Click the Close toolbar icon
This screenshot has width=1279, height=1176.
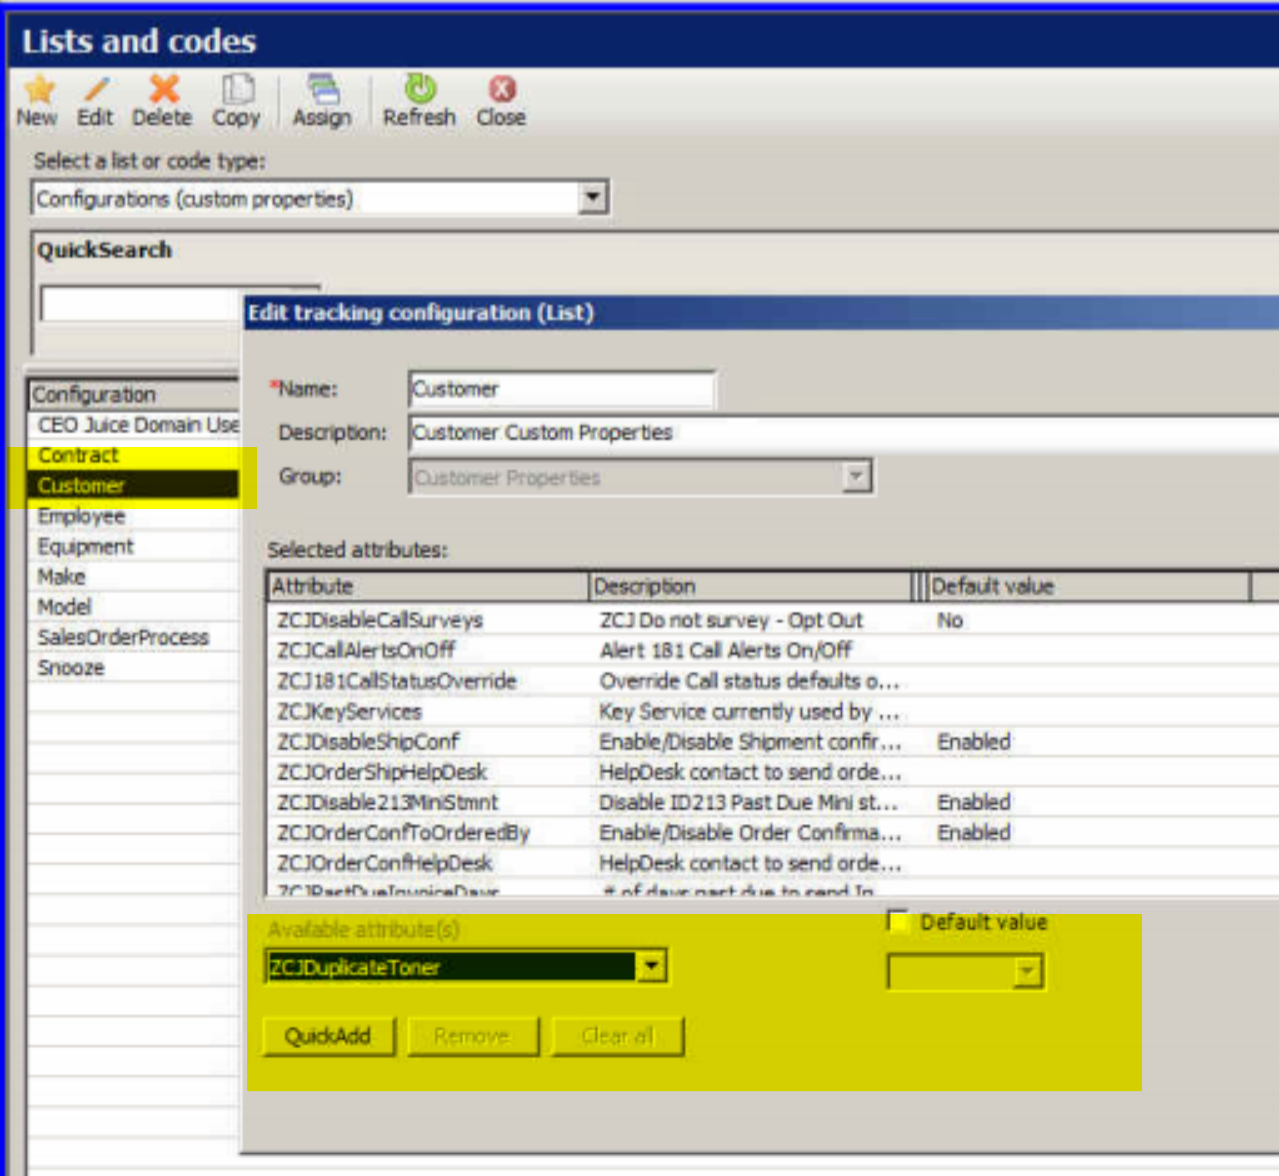coord(501,89)
